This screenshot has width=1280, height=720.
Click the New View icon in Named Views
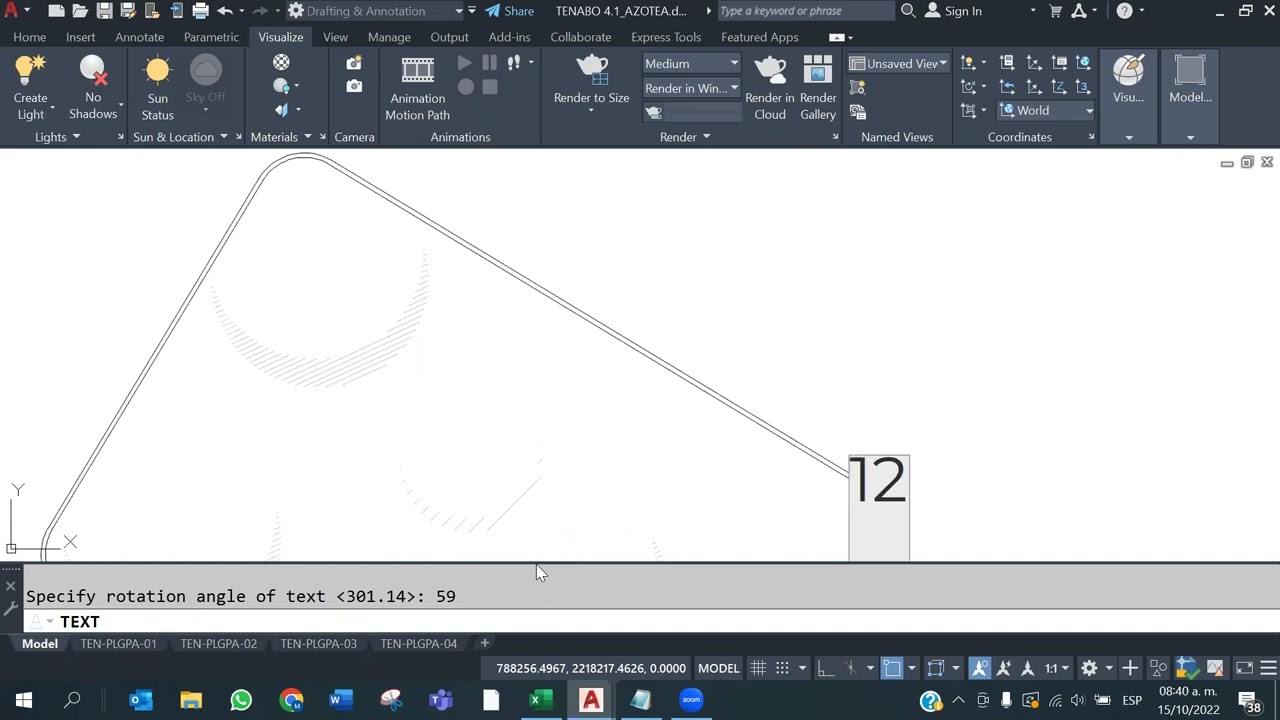click(x=857, y=88)
